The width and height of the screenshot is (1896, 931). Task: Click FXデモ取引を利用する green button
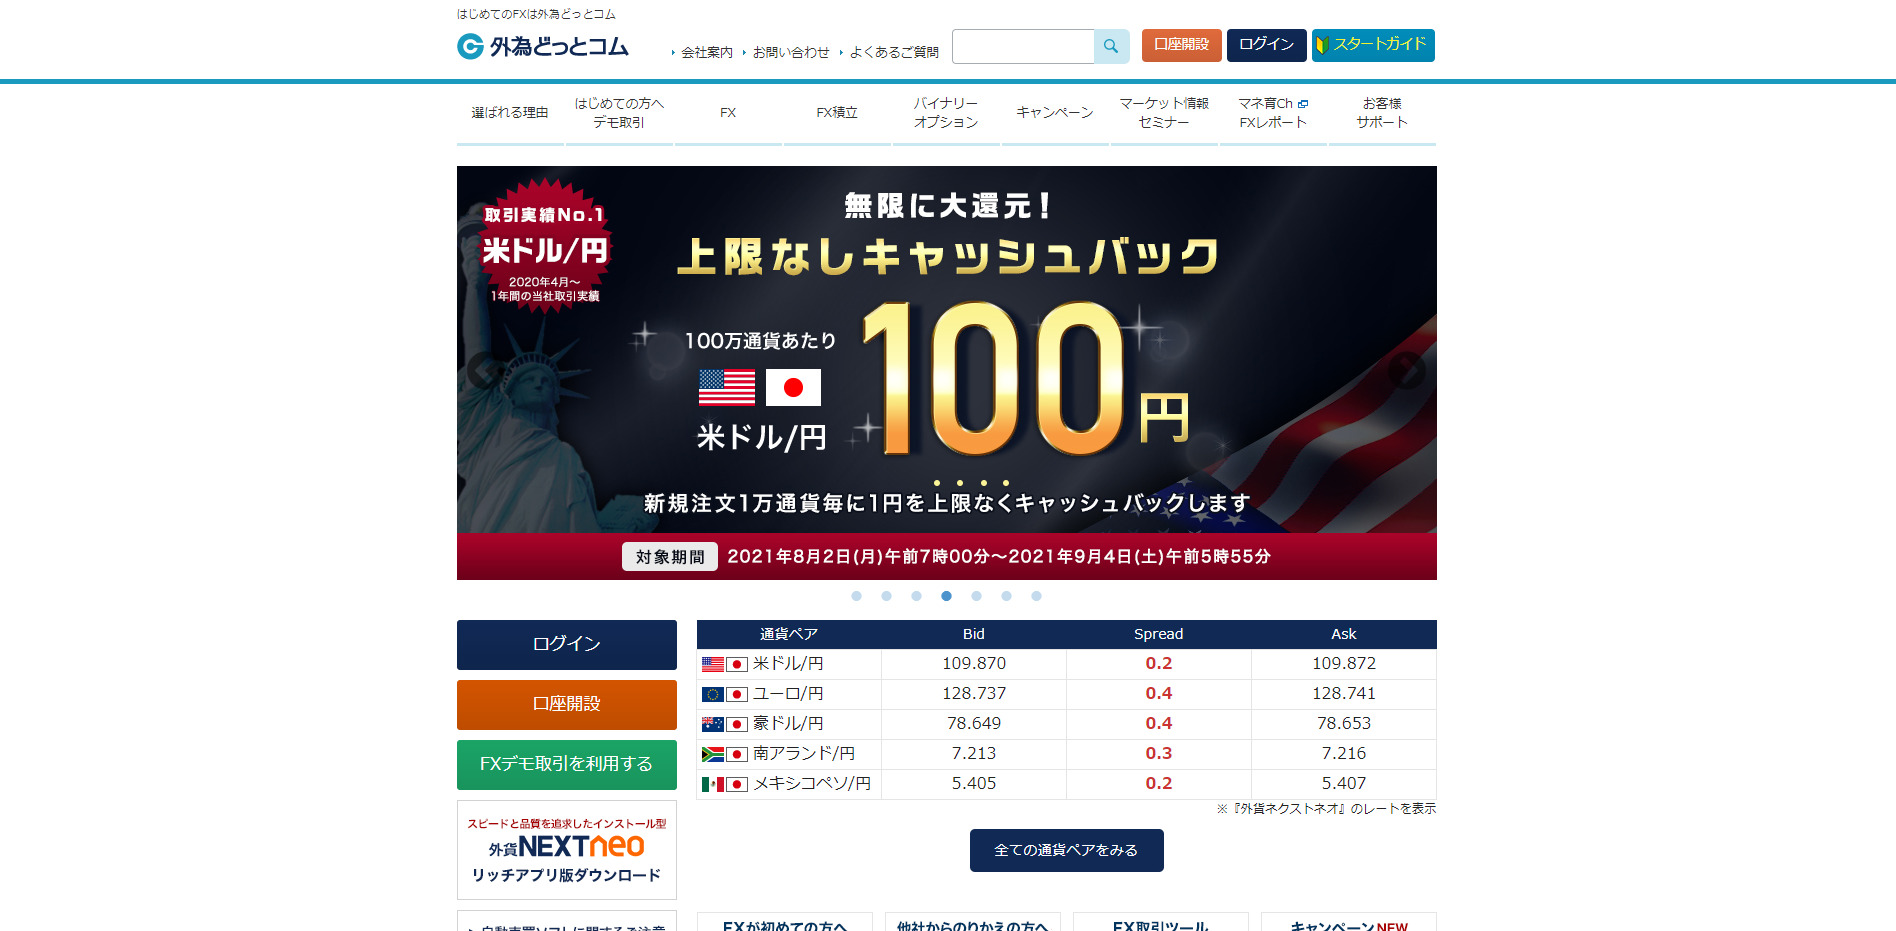[567, 765]
